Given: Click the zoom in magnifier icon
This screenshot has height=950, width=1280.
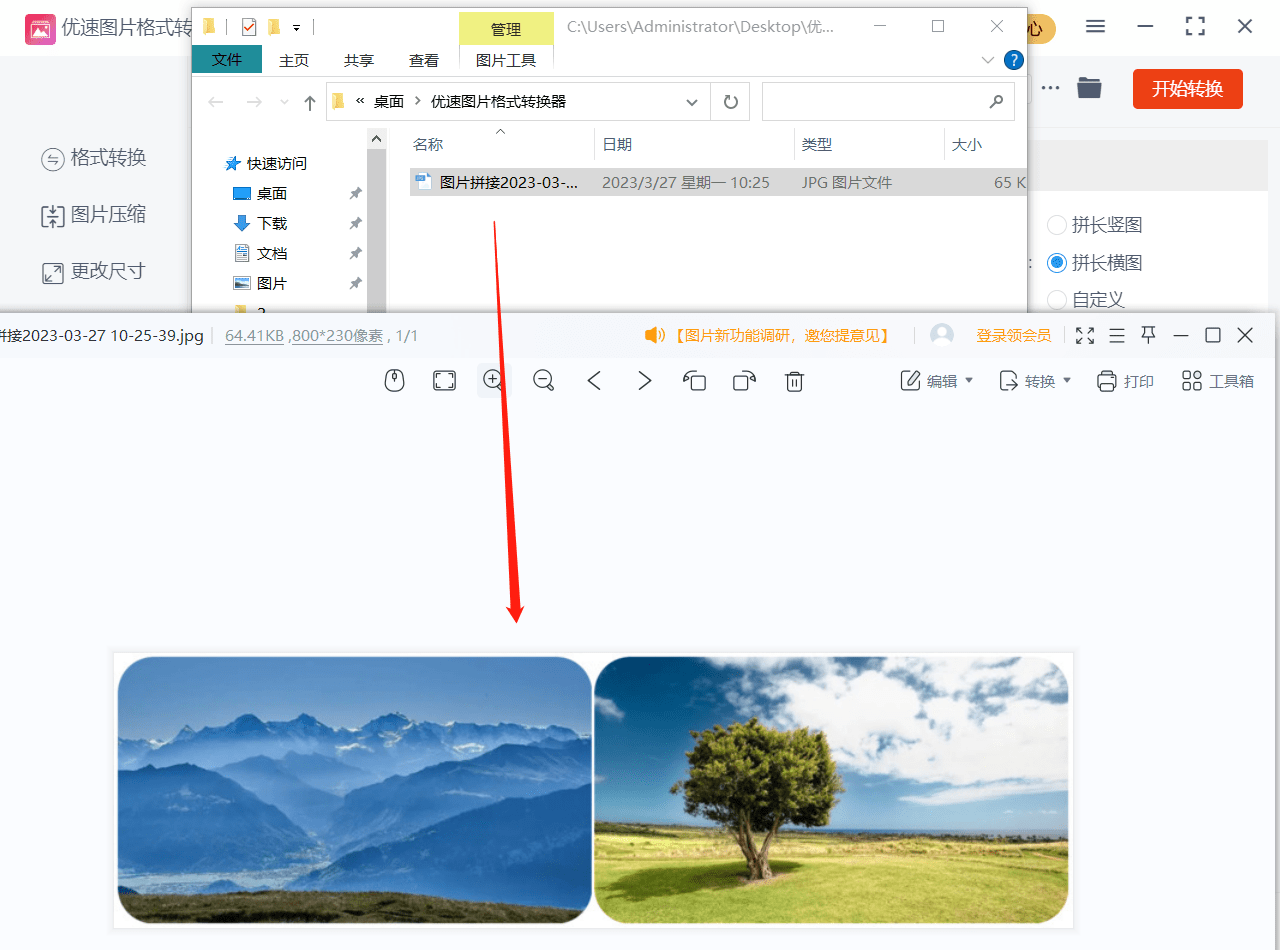Looking at the screenshot, I should point(492,380).
